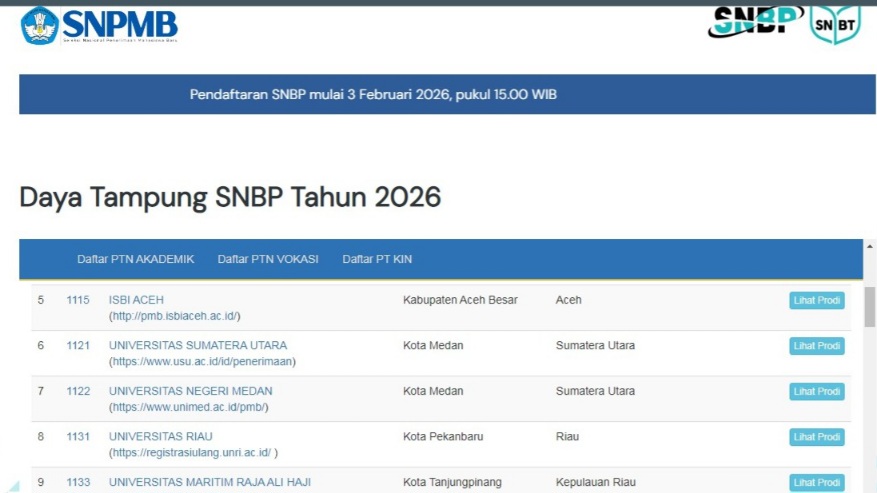Click code 1115 link
The width and height of the screenshot is (877, 493).
(x=78, y=300)
